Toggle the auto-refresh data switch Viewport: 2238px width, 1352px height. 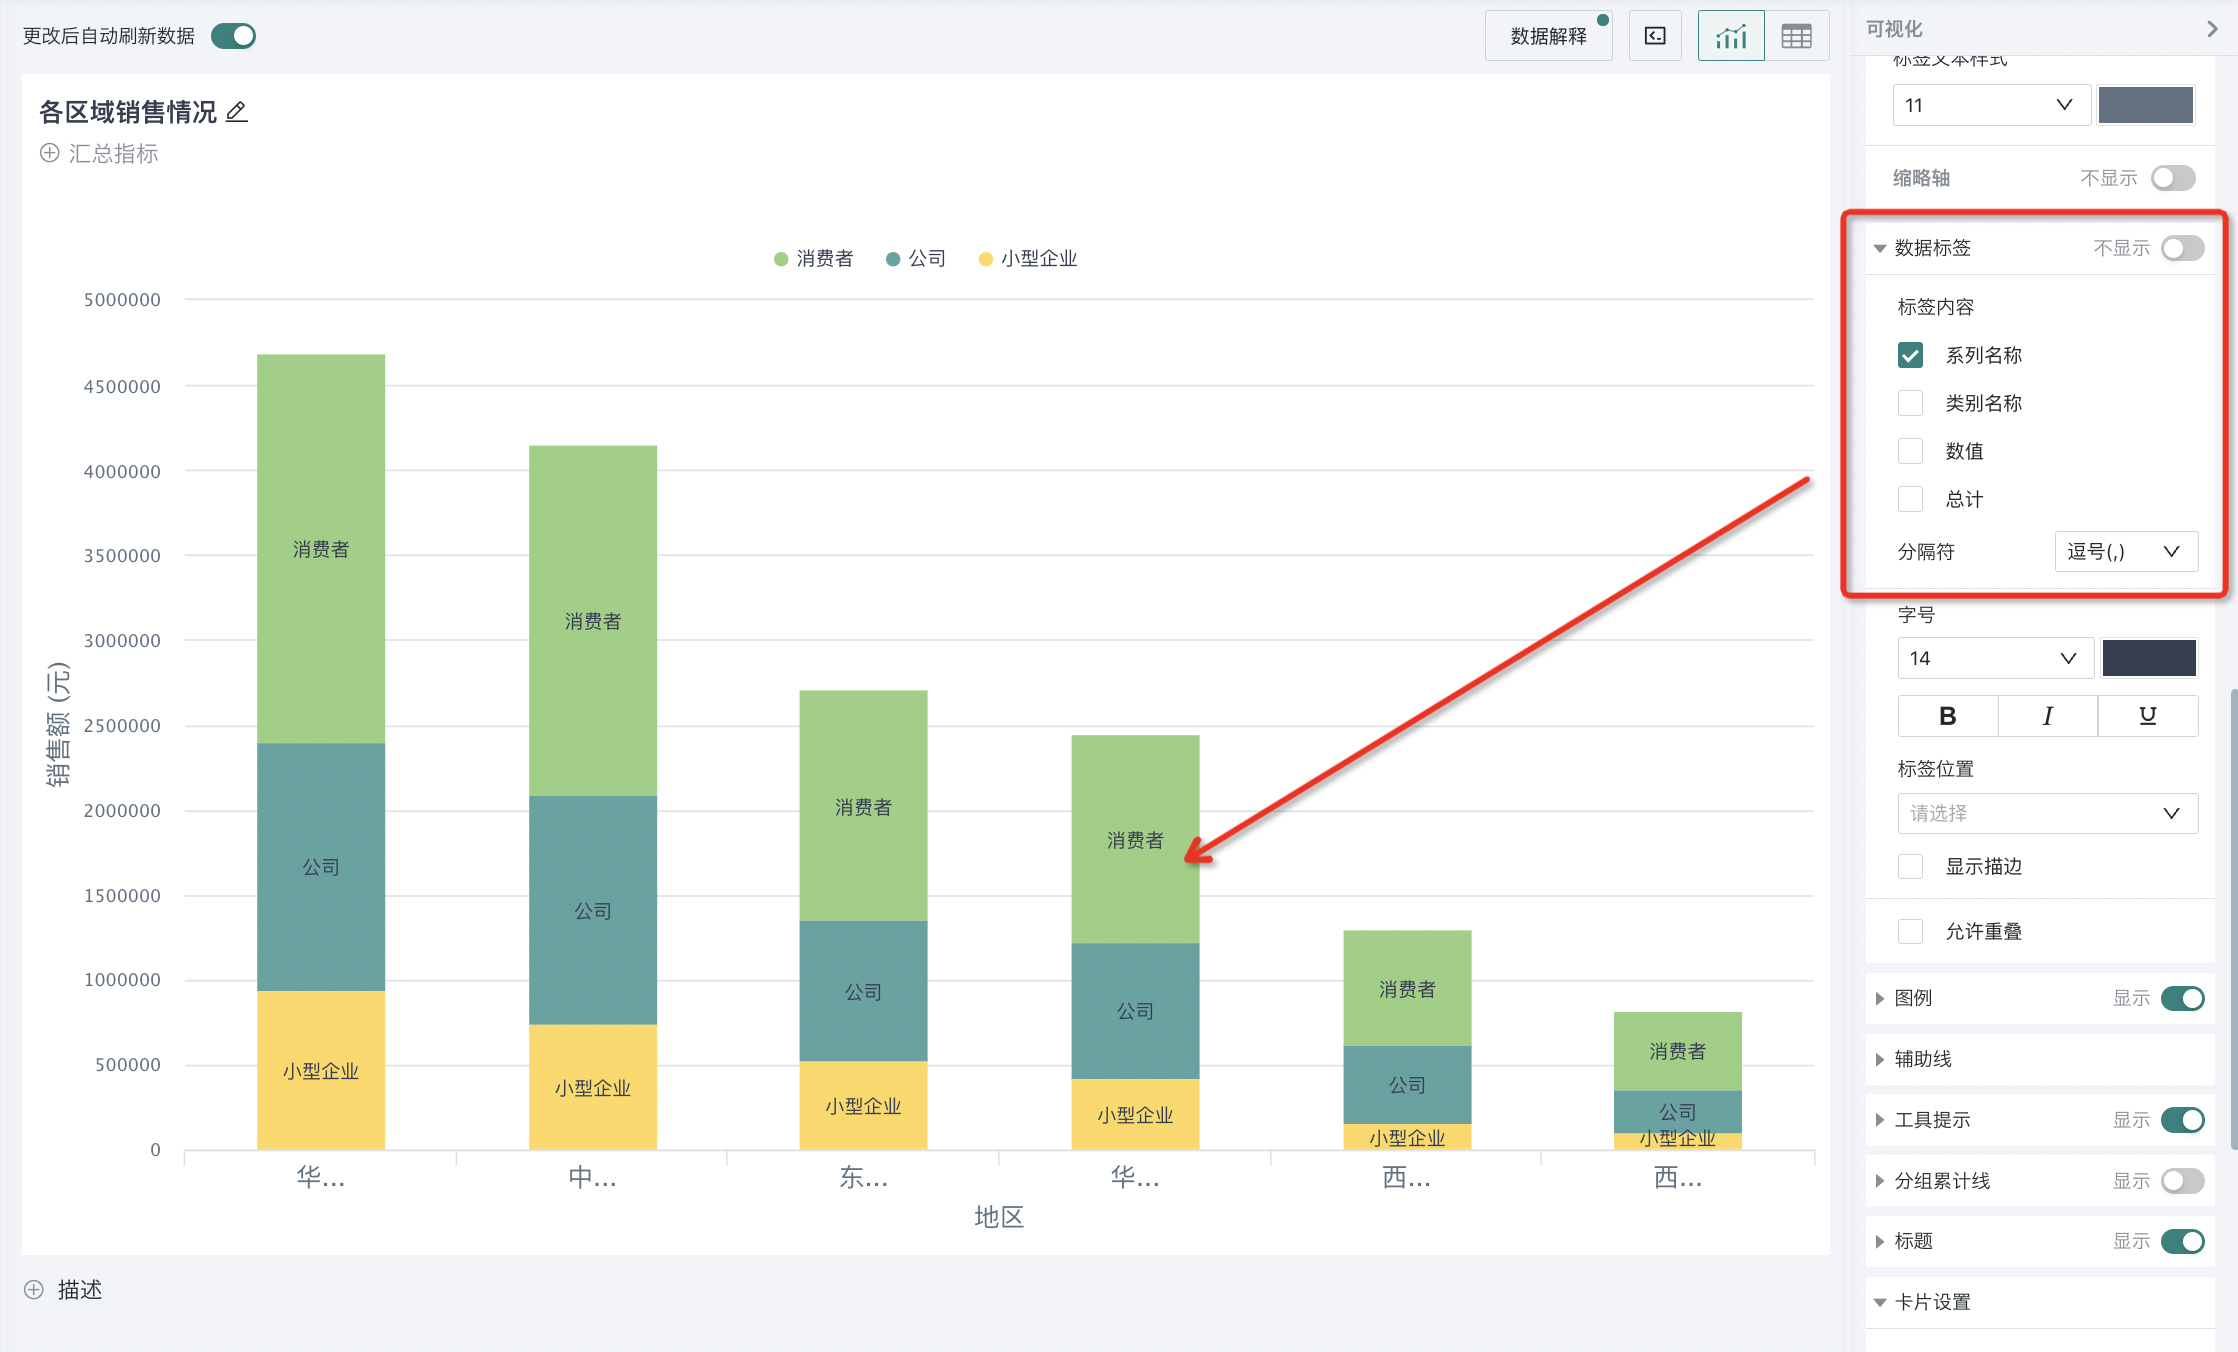coord(234,36)
